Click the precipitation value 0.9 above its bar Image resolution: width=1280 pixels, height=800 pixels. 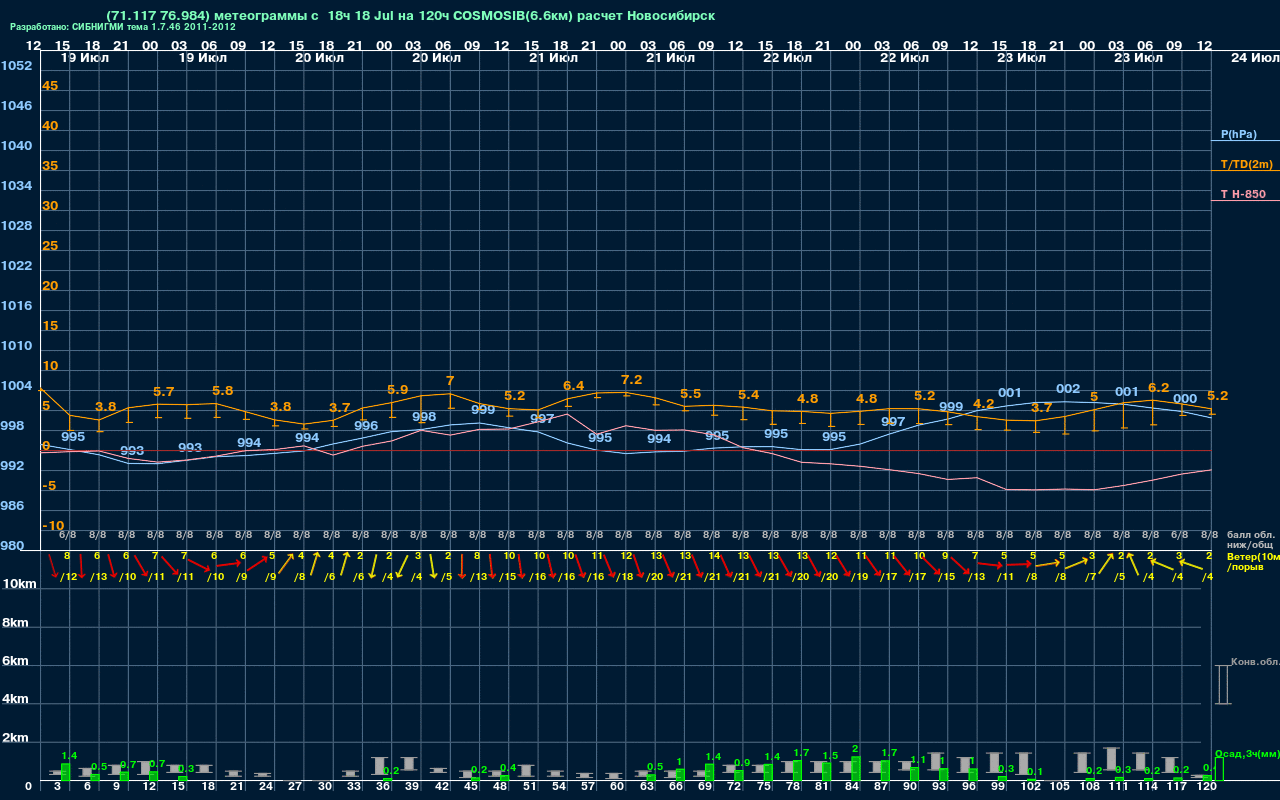[741, 763]
